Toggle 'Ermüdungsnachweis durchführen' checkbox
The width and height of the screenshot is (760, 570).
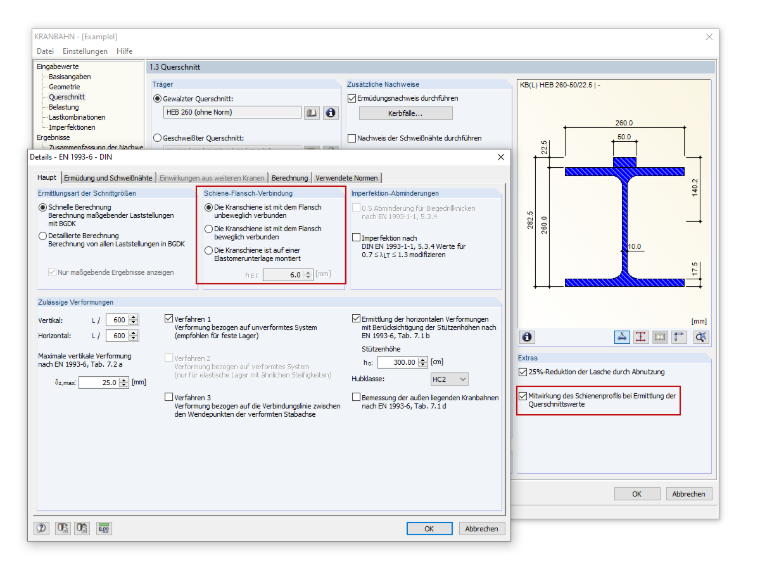pyautogui.click(x=352, y=98)
